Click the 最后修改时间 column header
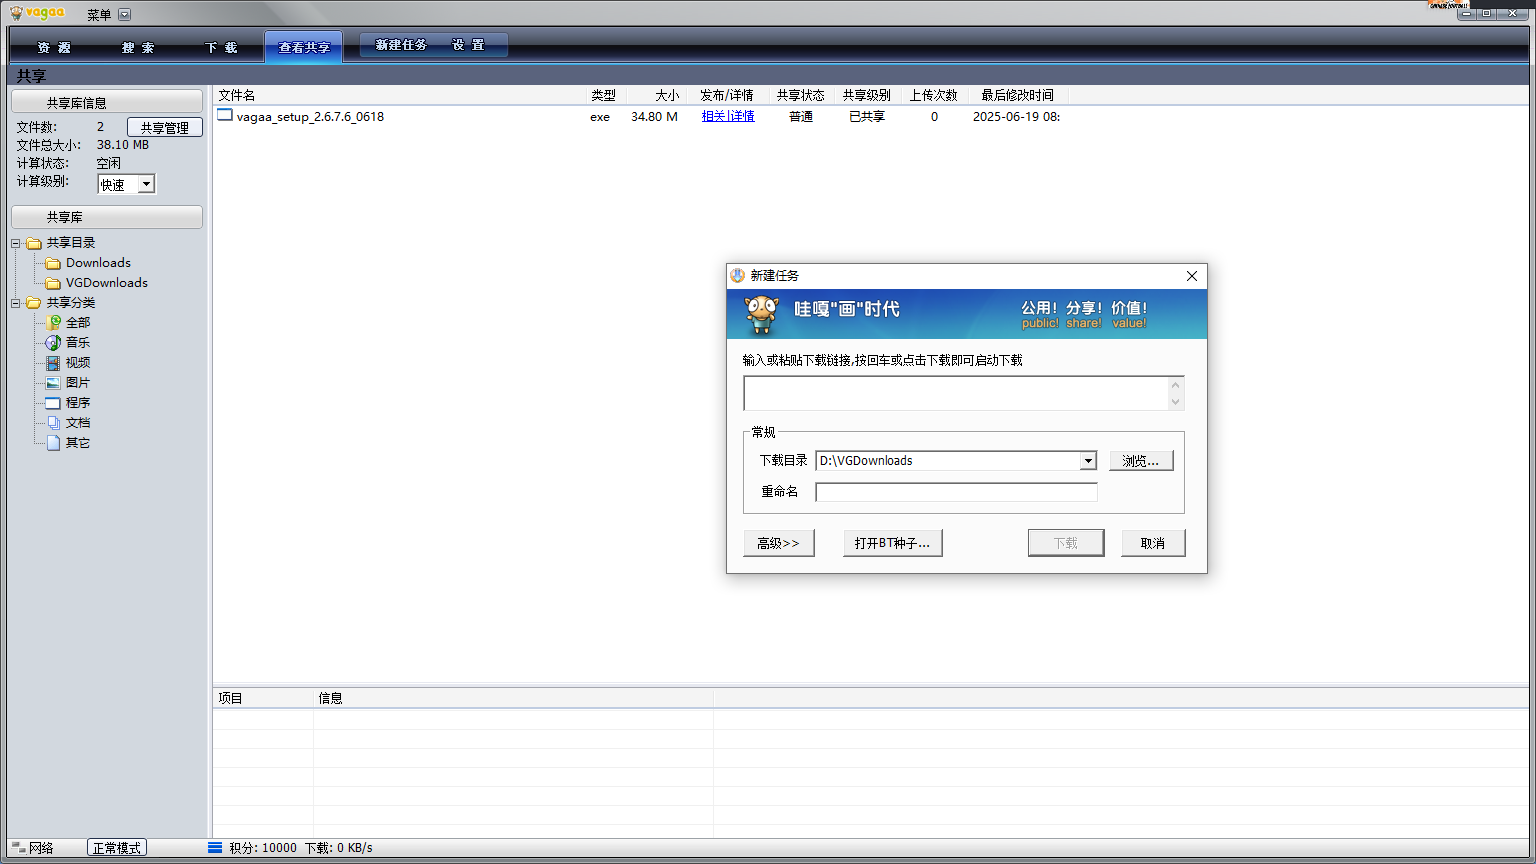This screenshot has height=864, width=1536. point(1017,95)
